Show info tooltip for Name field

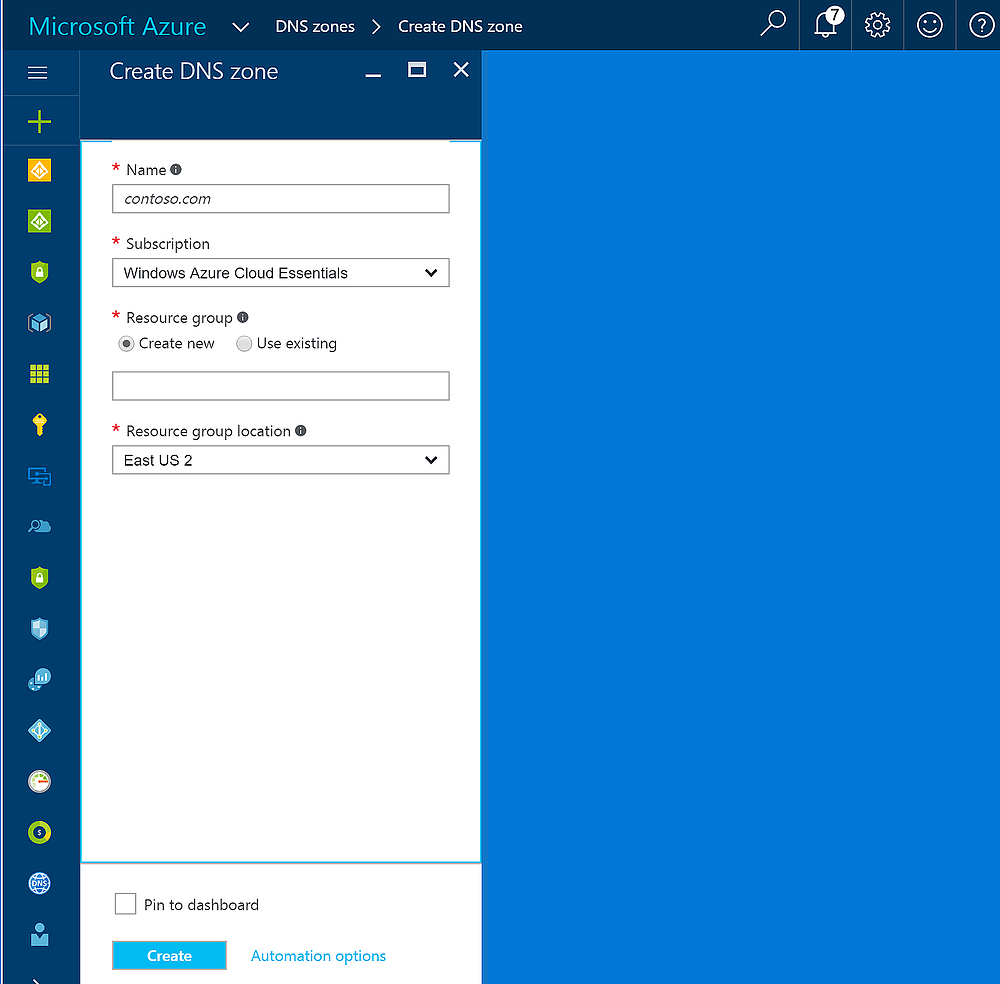pyautogui.click(x=176, y=170)
